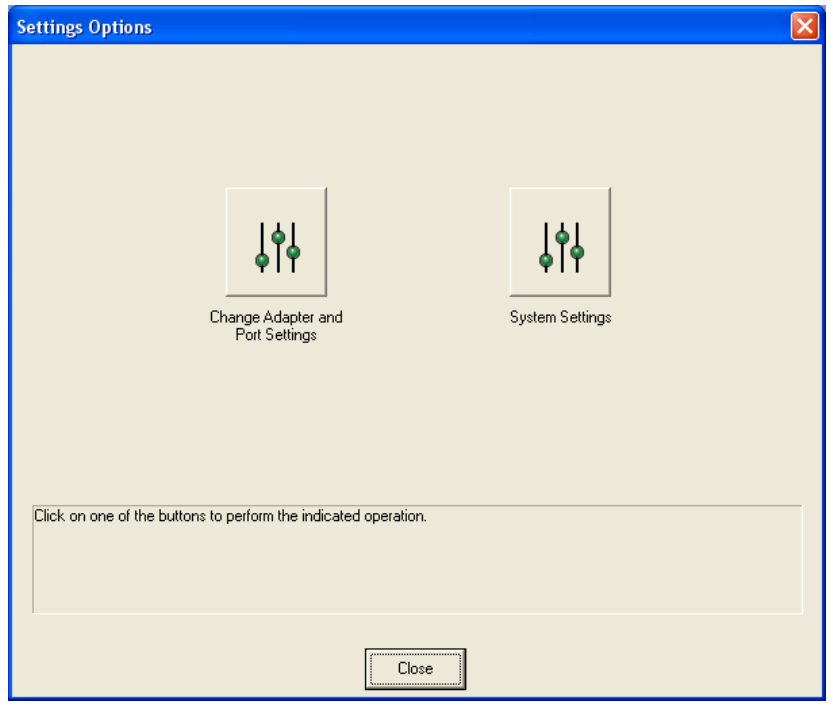Click middle green knob in Adapter settings icon
The width and height of the screenshot is (833, 708).
279,237
